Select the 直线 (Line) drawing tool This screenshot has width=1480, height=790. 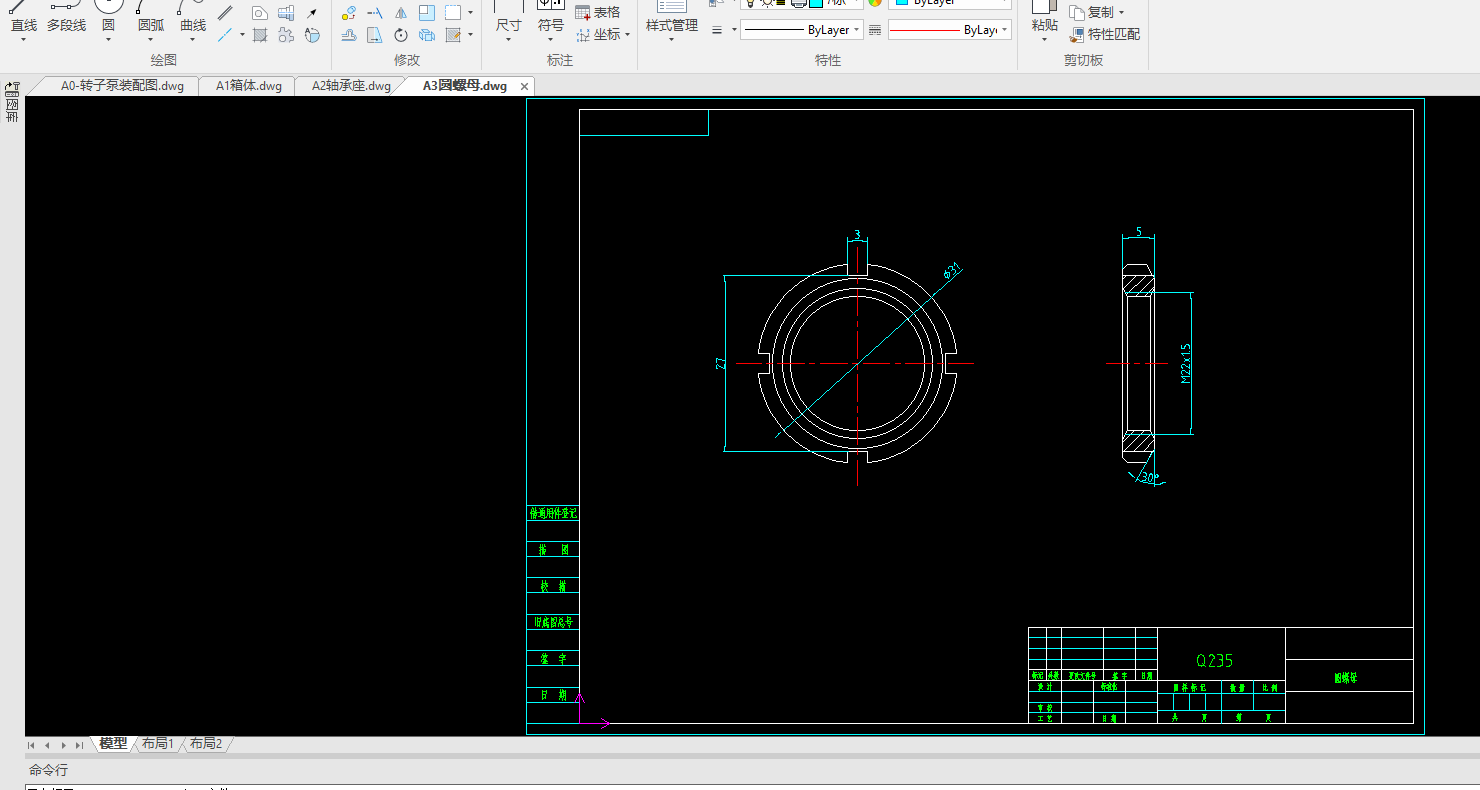(23, 24)
